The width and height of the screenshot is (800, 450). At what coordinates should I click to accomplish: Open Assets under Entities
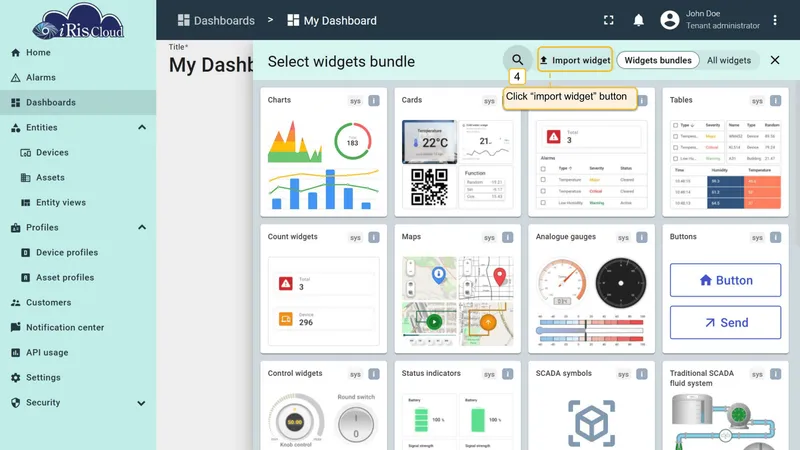pyautogui.click(x=78, y=178)
